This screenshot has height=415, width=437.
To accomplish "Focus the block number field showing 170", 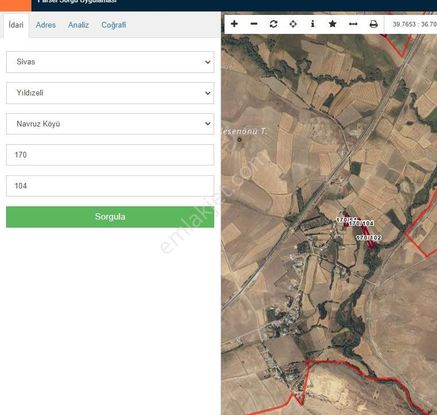I will click(110, 155).
